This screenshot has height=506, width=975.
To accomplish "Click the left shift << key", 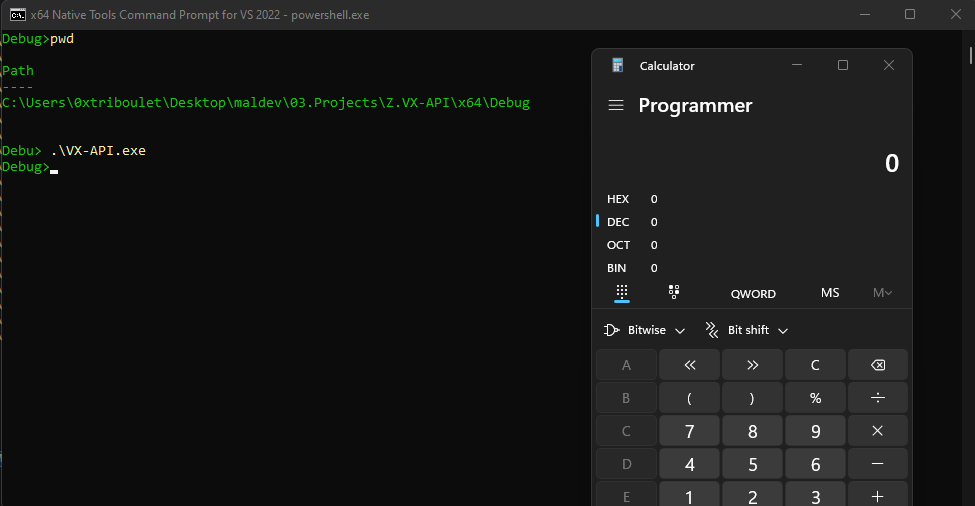I will coord(689,365).
